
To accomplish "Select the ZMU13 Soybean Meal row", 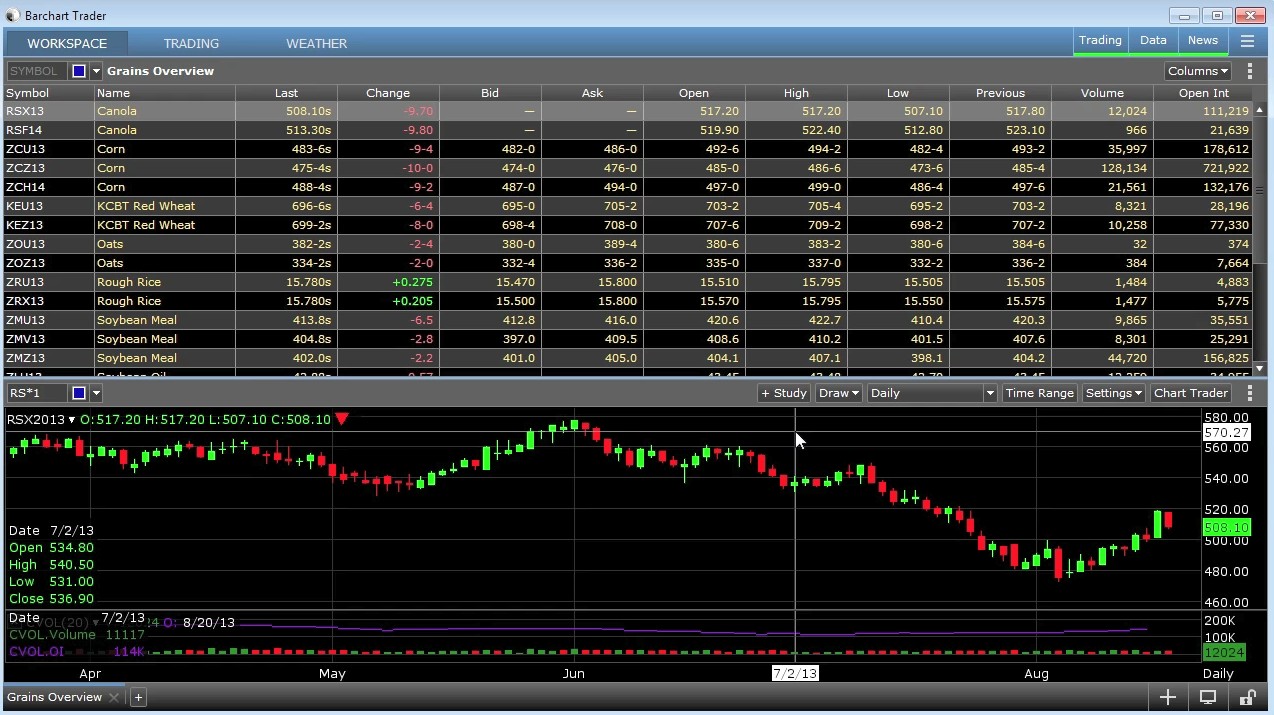I will coord(628,320).
